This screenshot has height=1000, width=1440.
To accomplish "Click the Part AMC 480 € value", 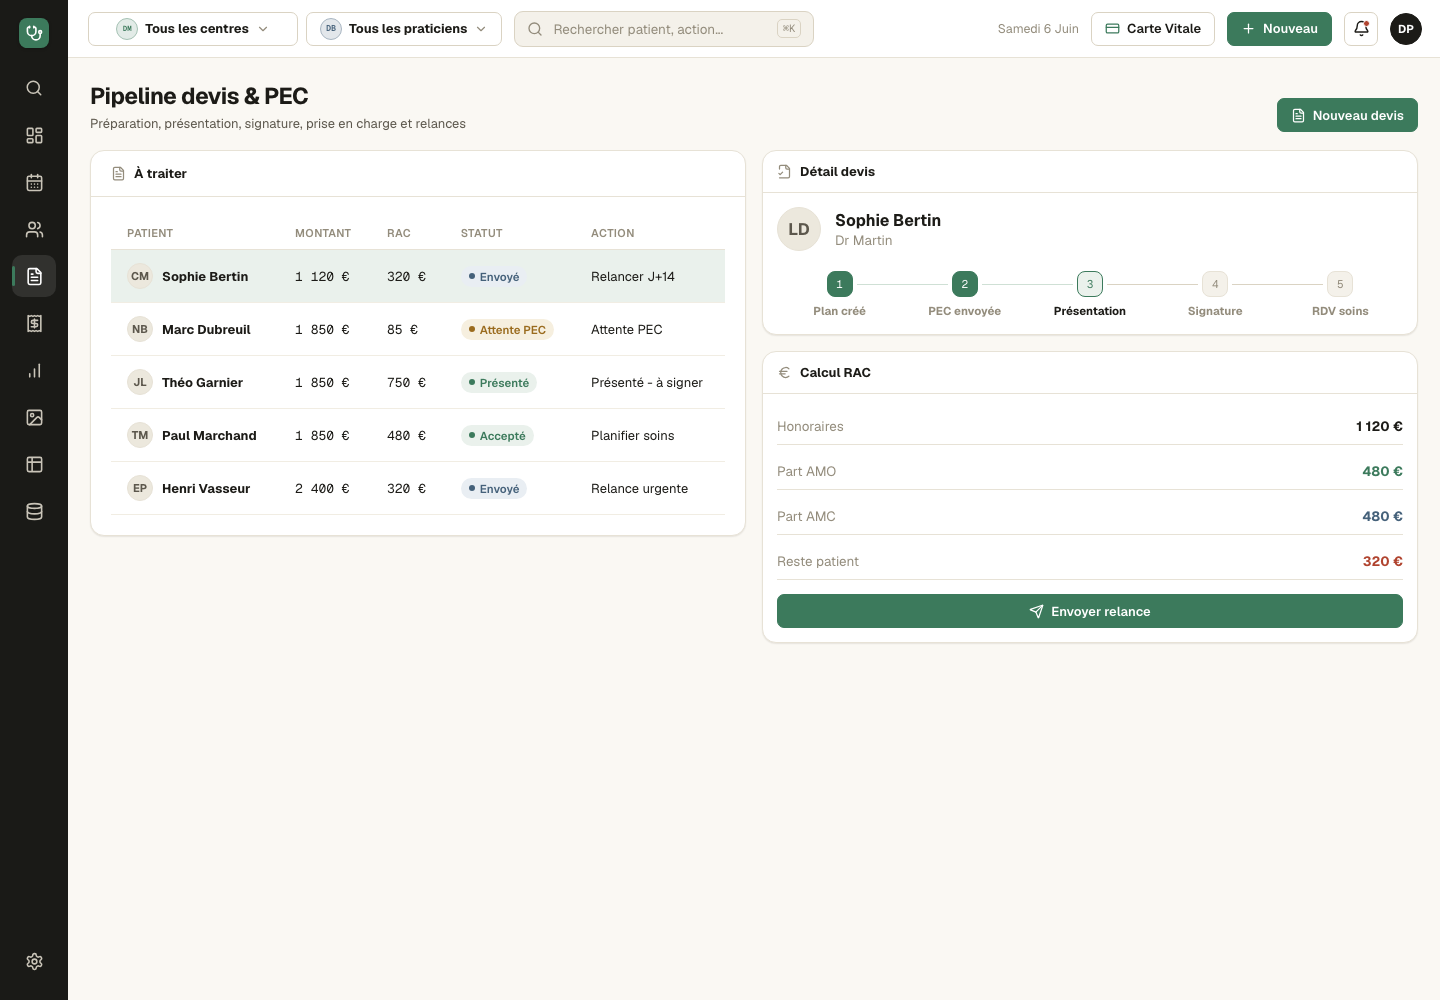I will (1383, 516).
